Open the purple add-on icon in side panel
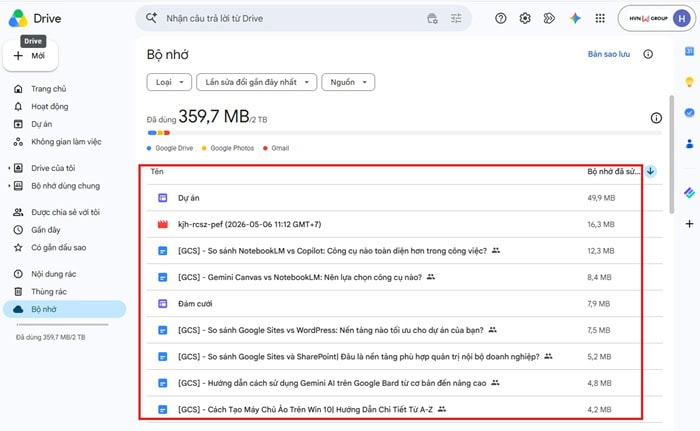The height and width of the screenshot is (431, 700). (689, 192)
